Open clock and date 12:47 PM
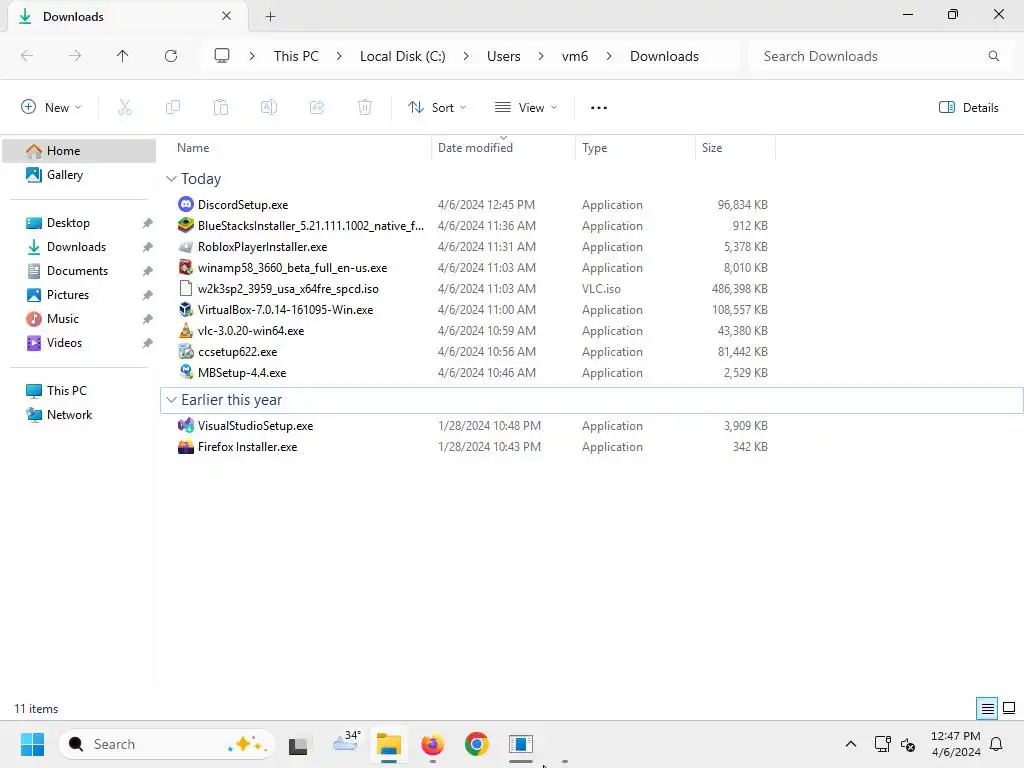This screenshot has width=1024, height=768. pos(956,744)
